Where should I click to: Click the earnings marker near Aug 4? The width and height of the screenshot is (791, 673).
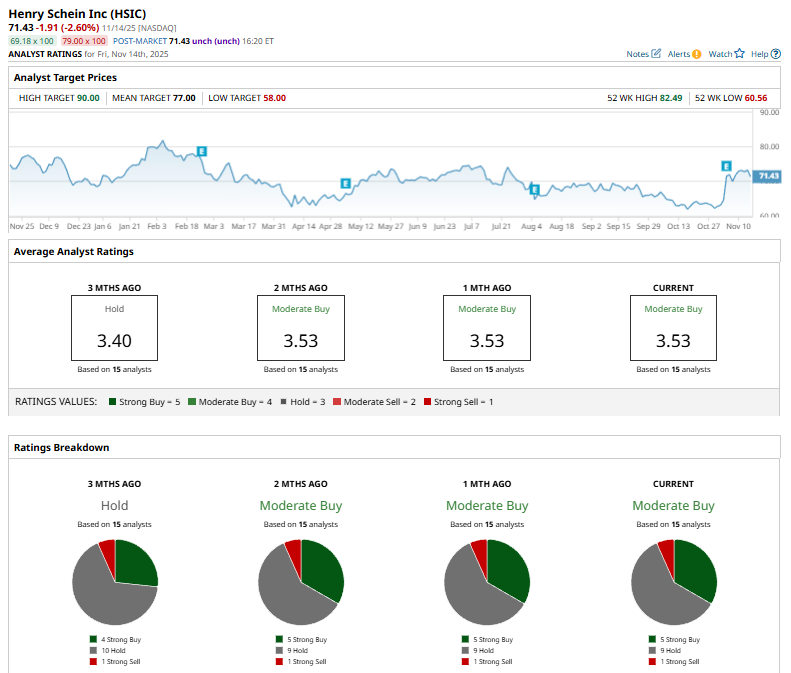click(534, 189)
